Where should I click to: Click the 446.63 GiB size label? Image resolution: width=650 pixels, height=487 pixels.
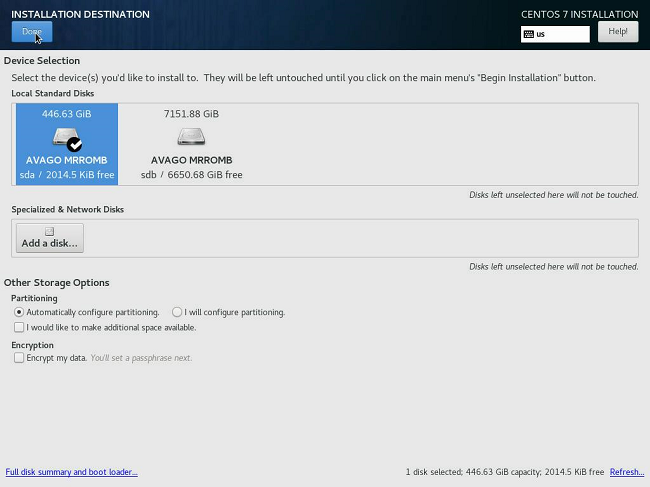pos(66,114)
